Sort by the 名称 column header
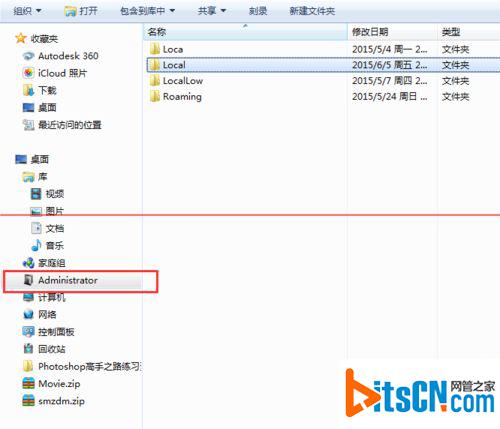Screen dimensions: 500x429 click(246, 32)
